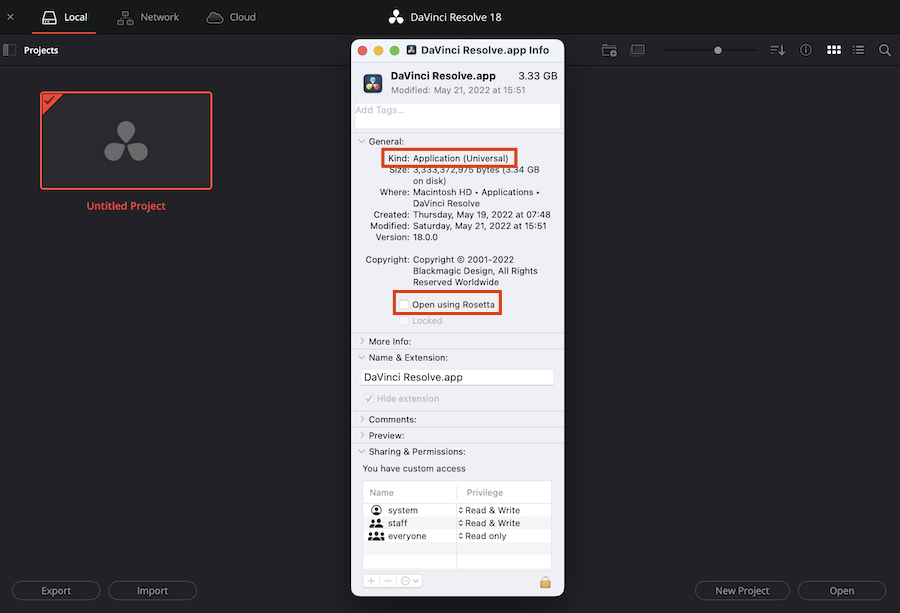
Task: Switch to the Network projects tab
Action: click(x=148, y=17)
